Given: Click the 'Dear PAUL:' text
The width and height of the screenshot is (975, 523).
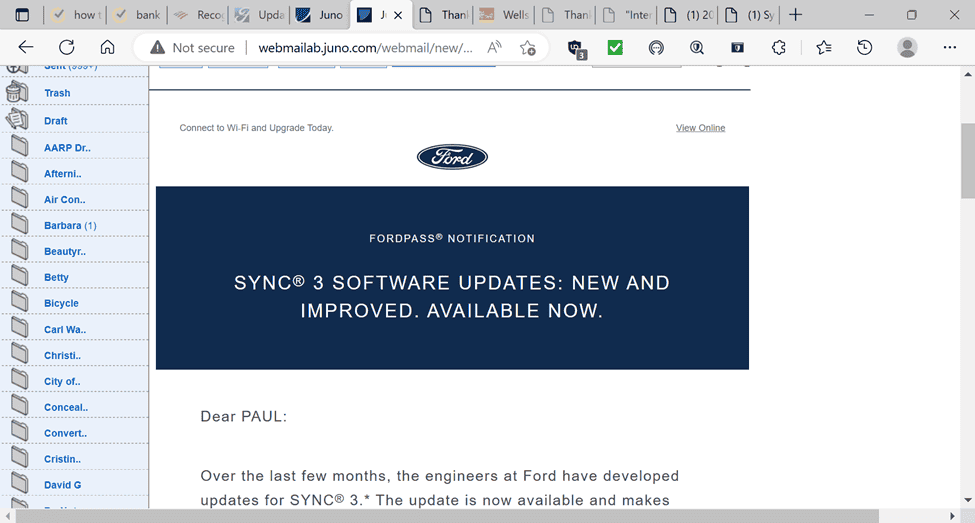Looking at the screenshot, I should [x=244, y=417].
